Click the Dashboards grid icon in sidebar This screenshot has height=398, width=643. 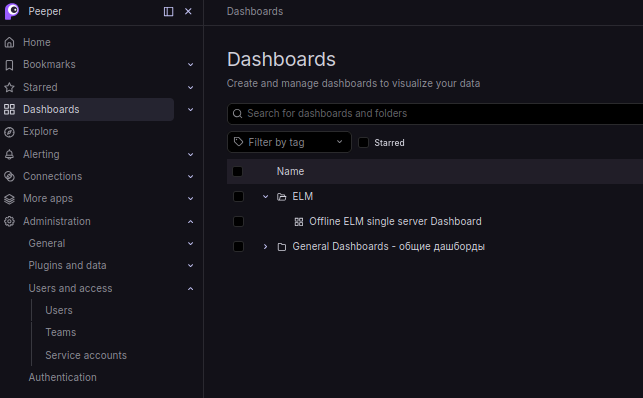(x=9, y=109)
